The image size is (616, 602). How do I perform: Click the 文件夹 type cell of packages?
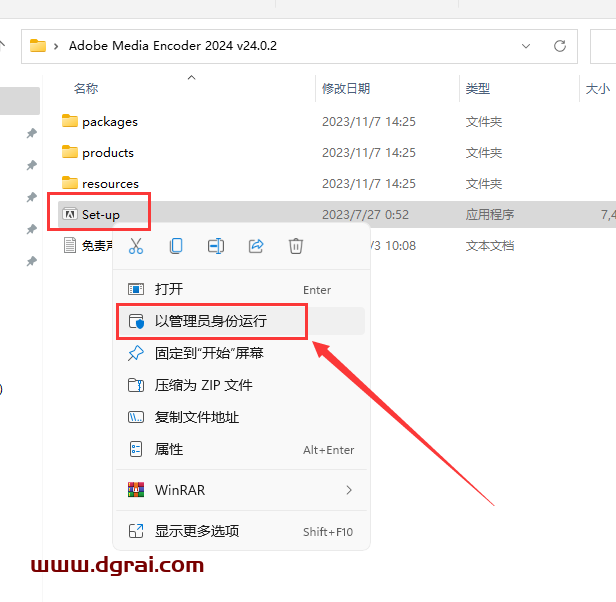[x=484, y=122]
